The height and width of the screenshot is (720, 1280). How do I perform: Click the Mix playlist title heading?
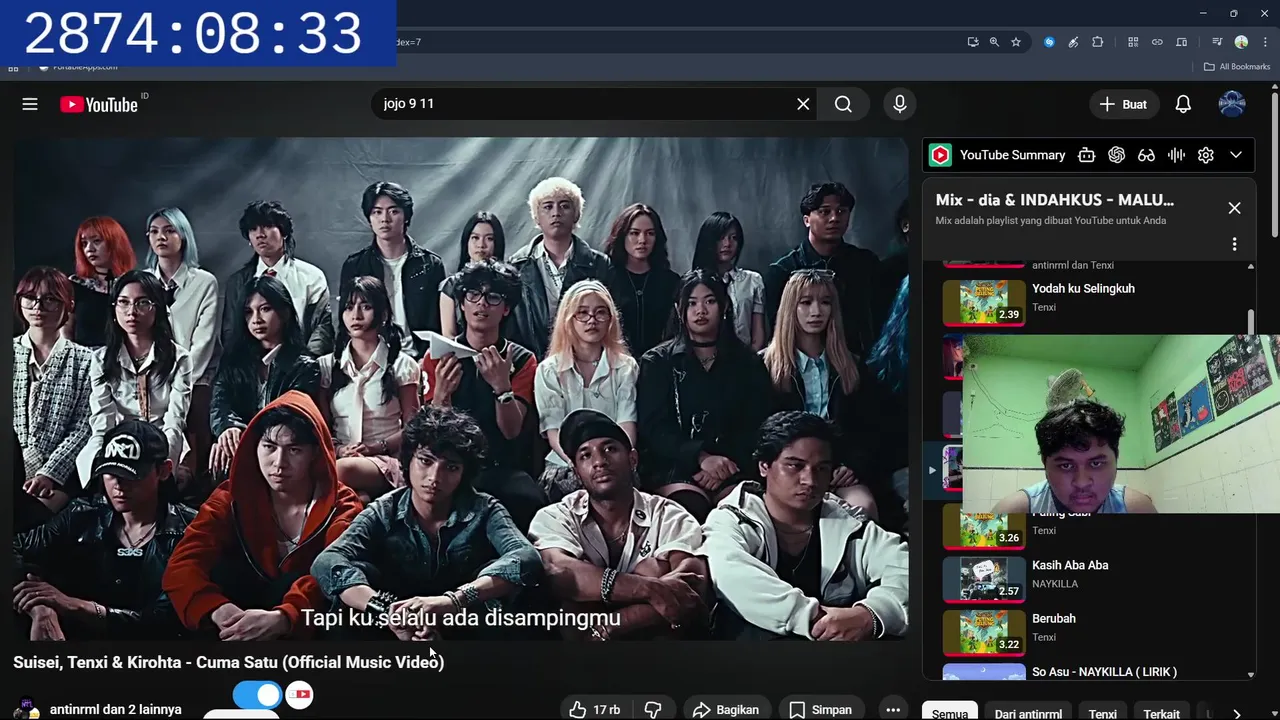pyautogui.click(x=1055, y=200)
